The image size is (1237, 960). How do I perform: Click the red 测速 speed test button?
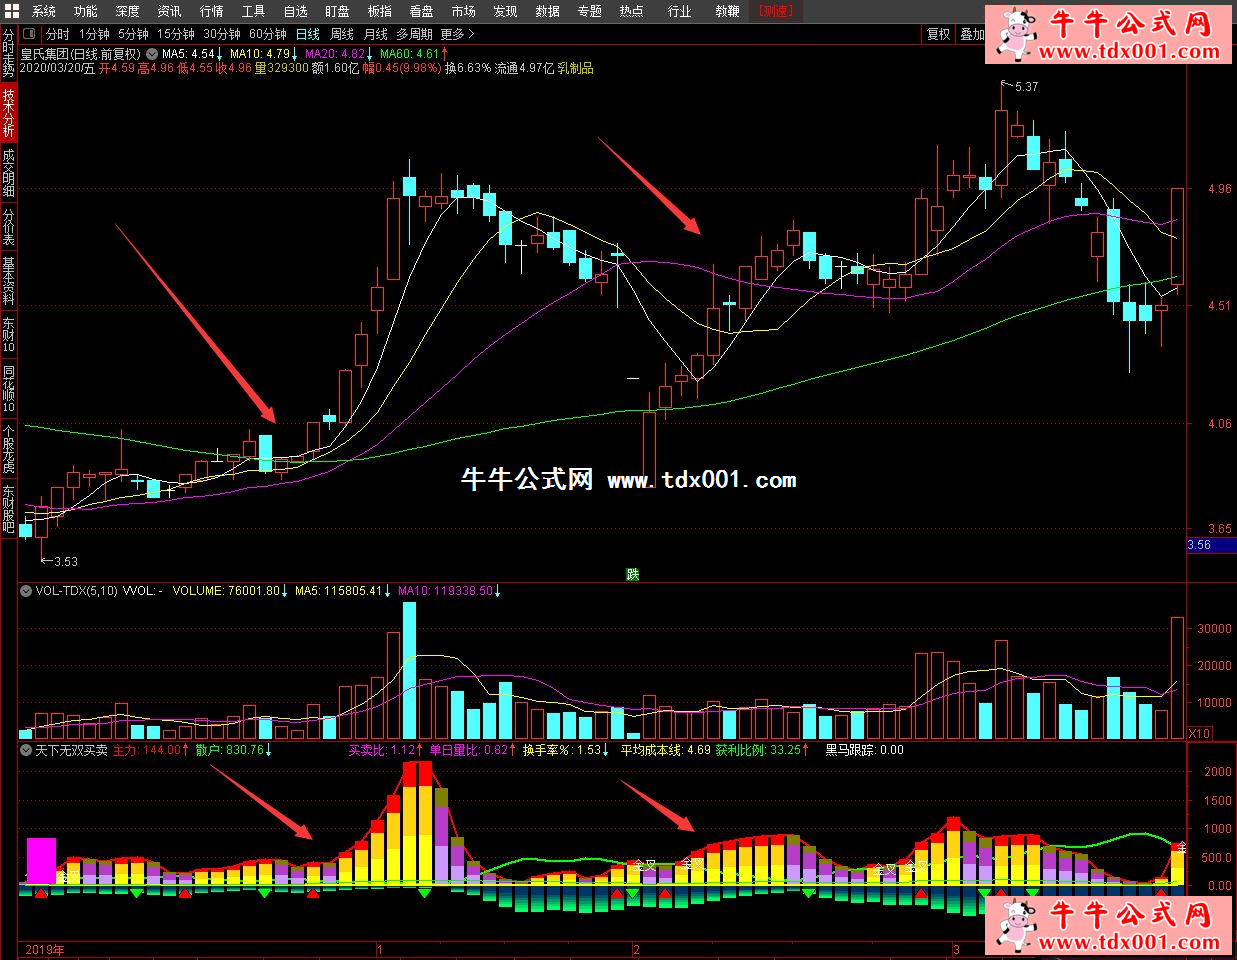[x=776, y=11]
